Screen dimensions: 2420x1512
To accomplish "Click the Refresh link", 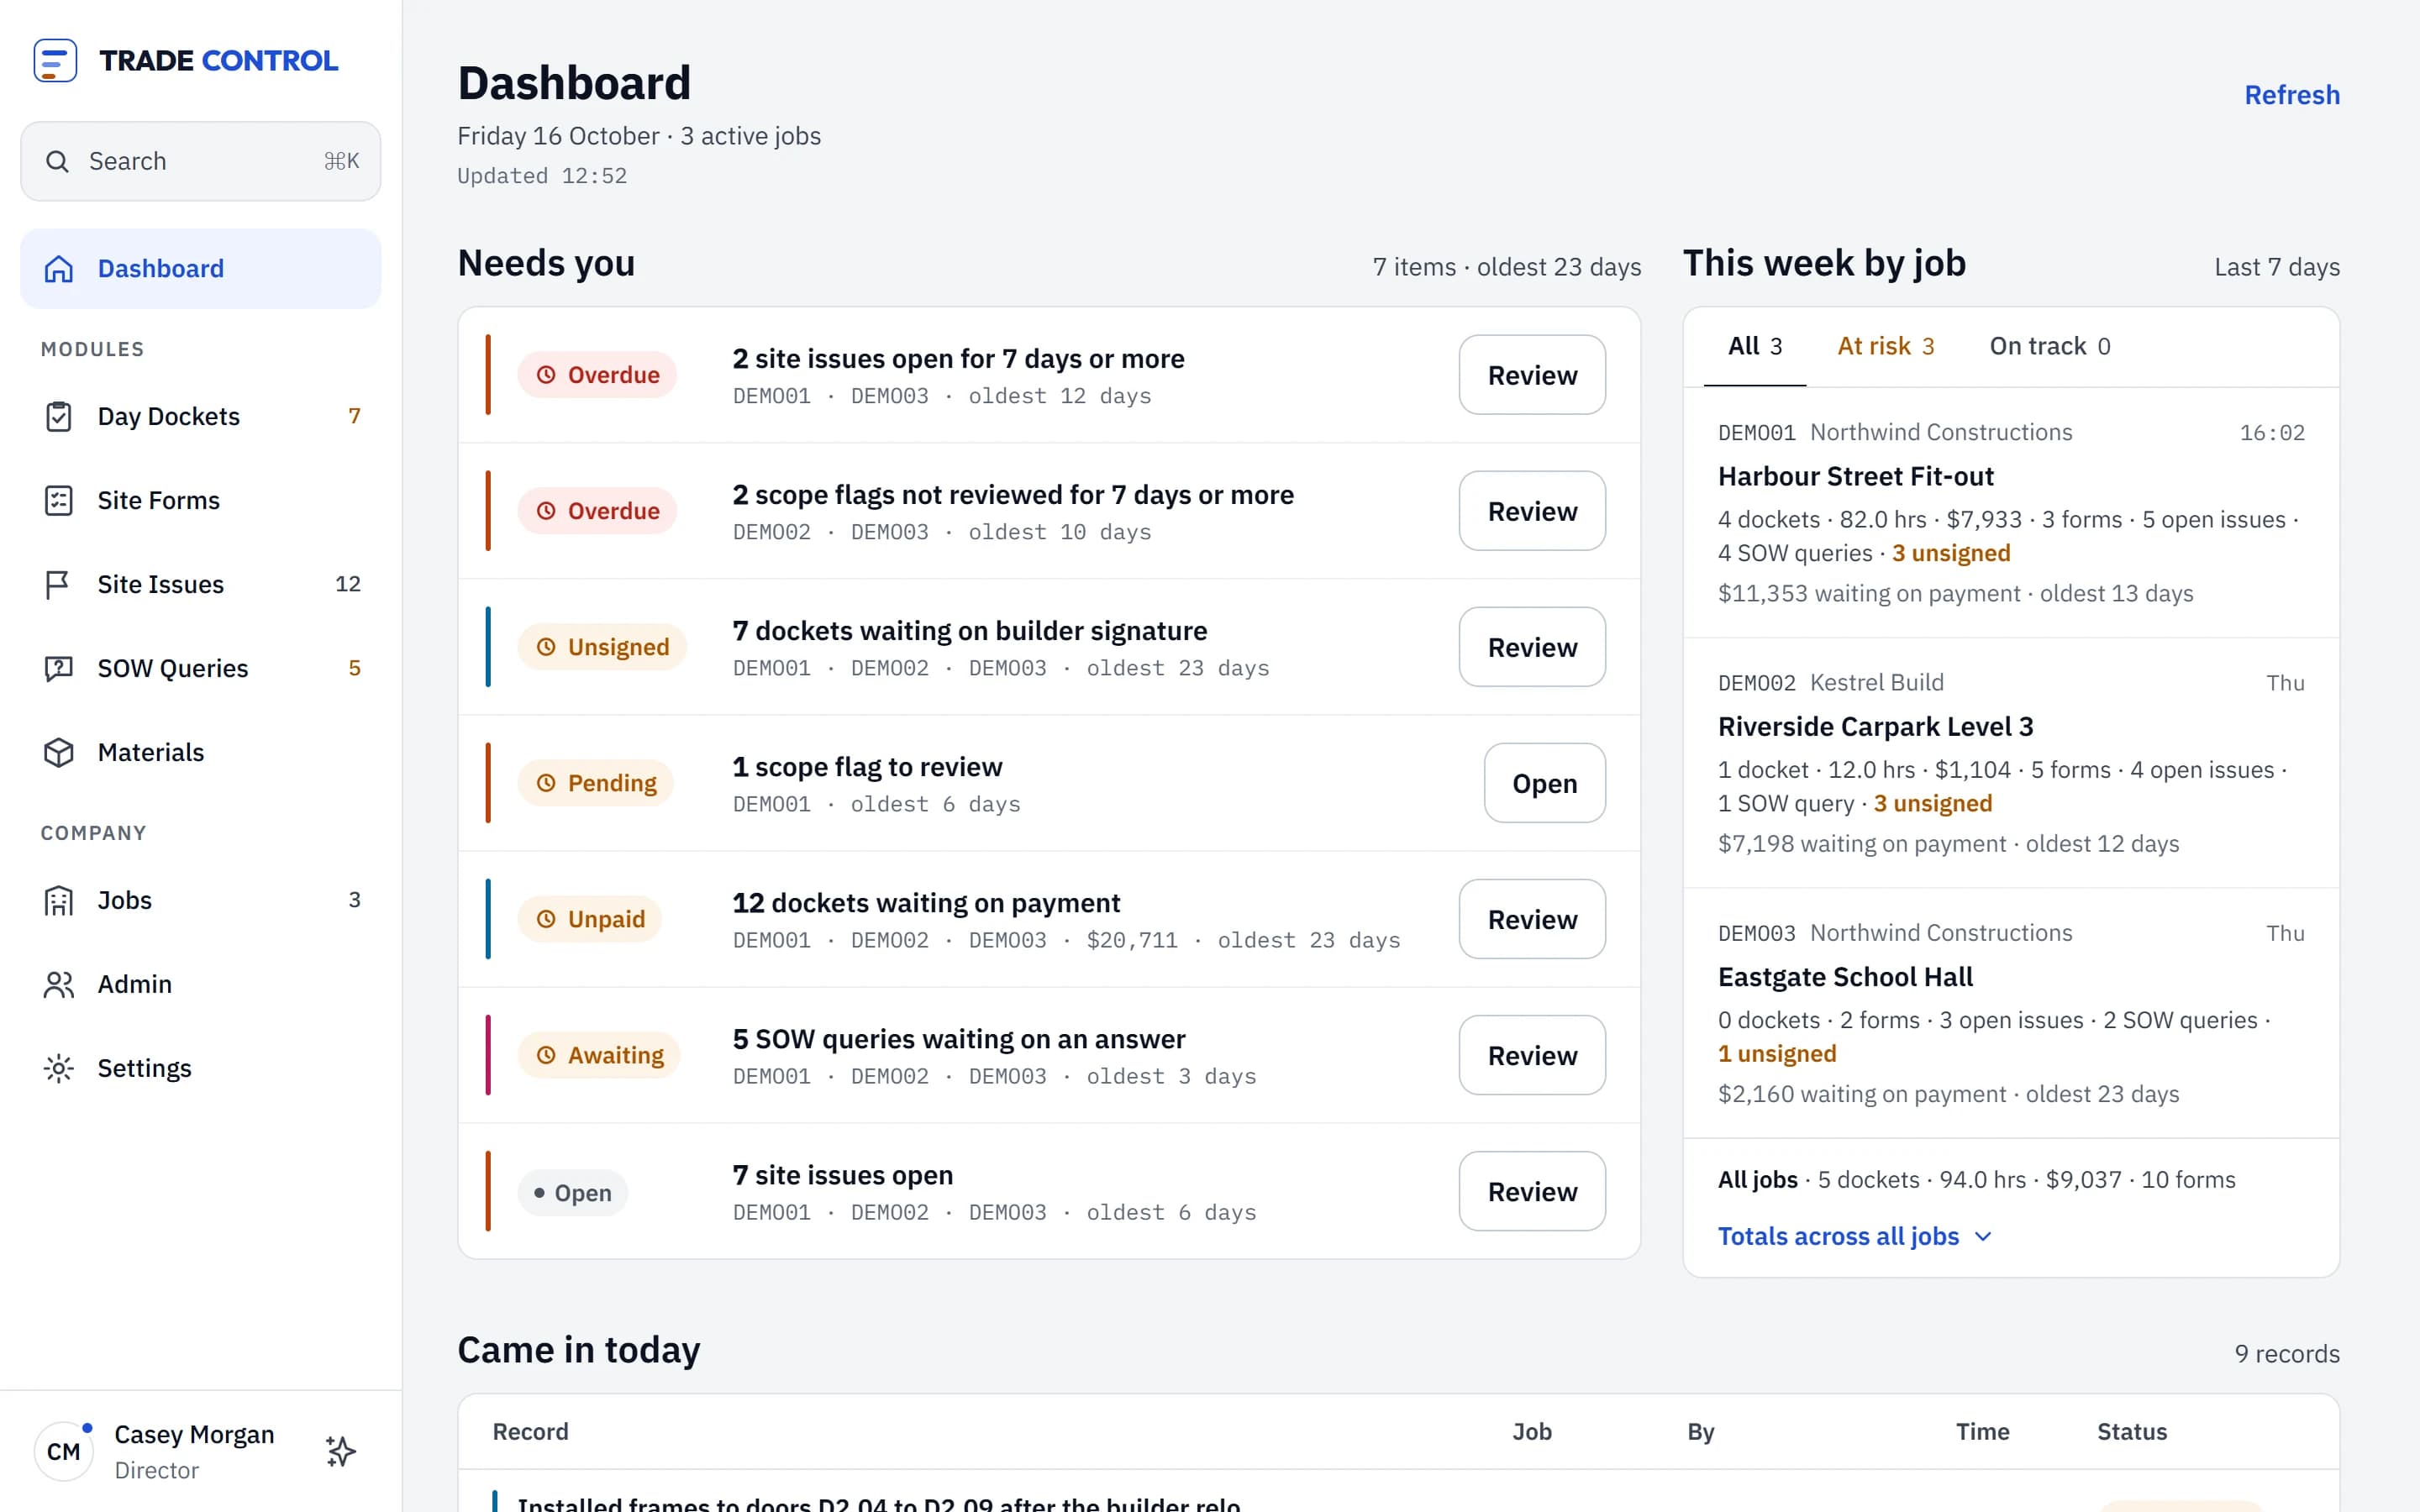I will click(2292, 95).
